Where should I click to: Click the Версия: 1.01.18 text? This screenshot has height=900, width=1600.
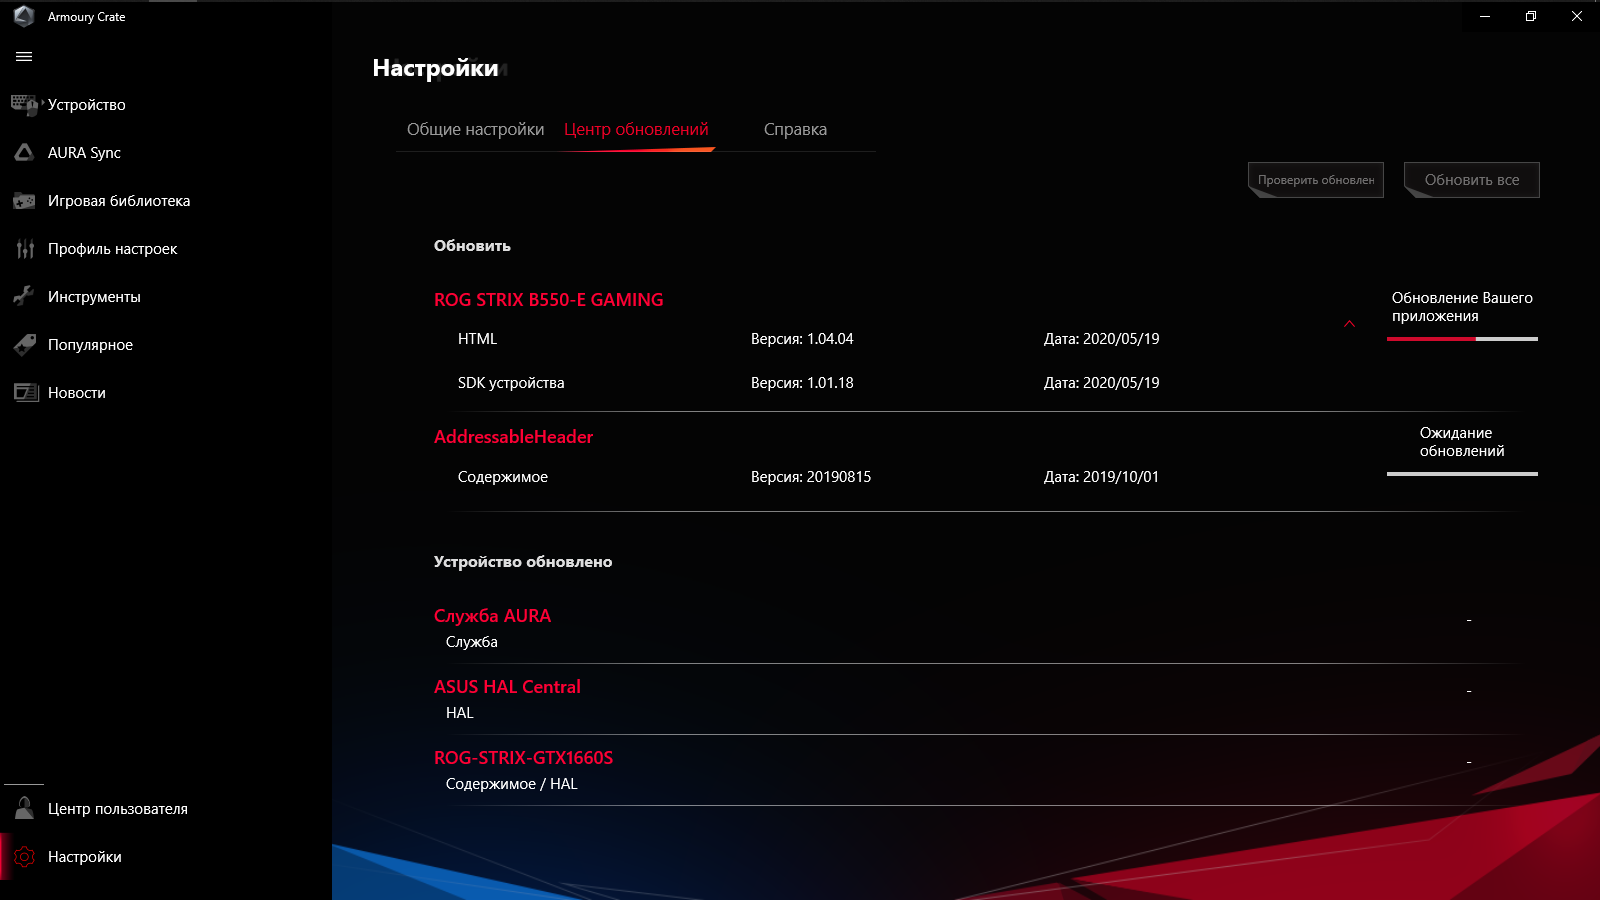coord(802,383)
